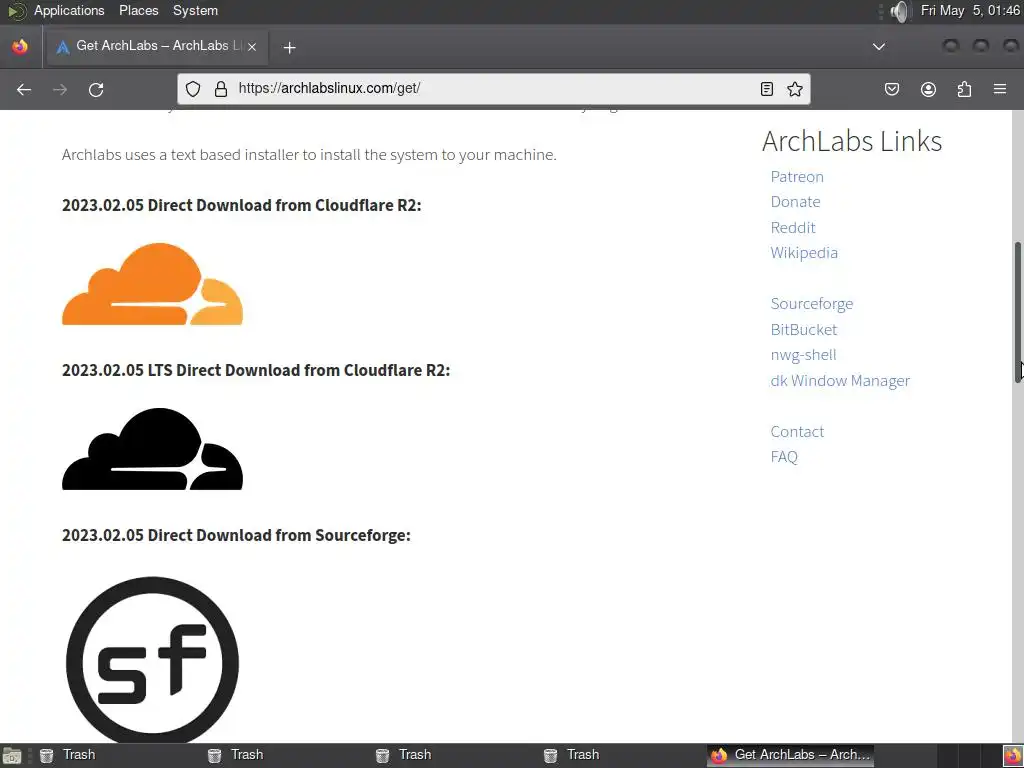Save page to Pocket
Screen dimensions: 1024x768
pyautogui.click(x=891, y=89)
